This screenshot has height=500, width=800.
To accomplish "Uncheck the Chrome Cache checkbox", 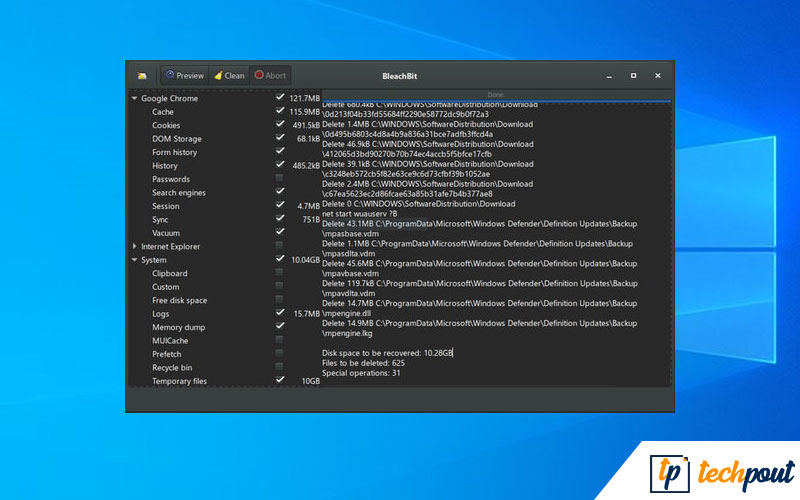I will click(x=279, y=112).
